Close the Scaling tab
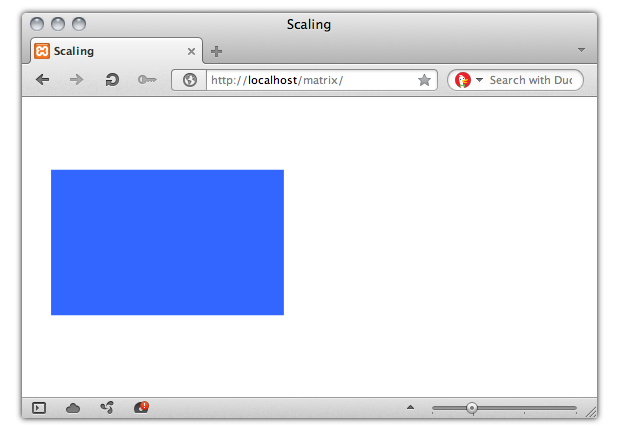Image resolution: width=620 pixels, height=430 pixels. pyautogui.click(x=191, y=51)
